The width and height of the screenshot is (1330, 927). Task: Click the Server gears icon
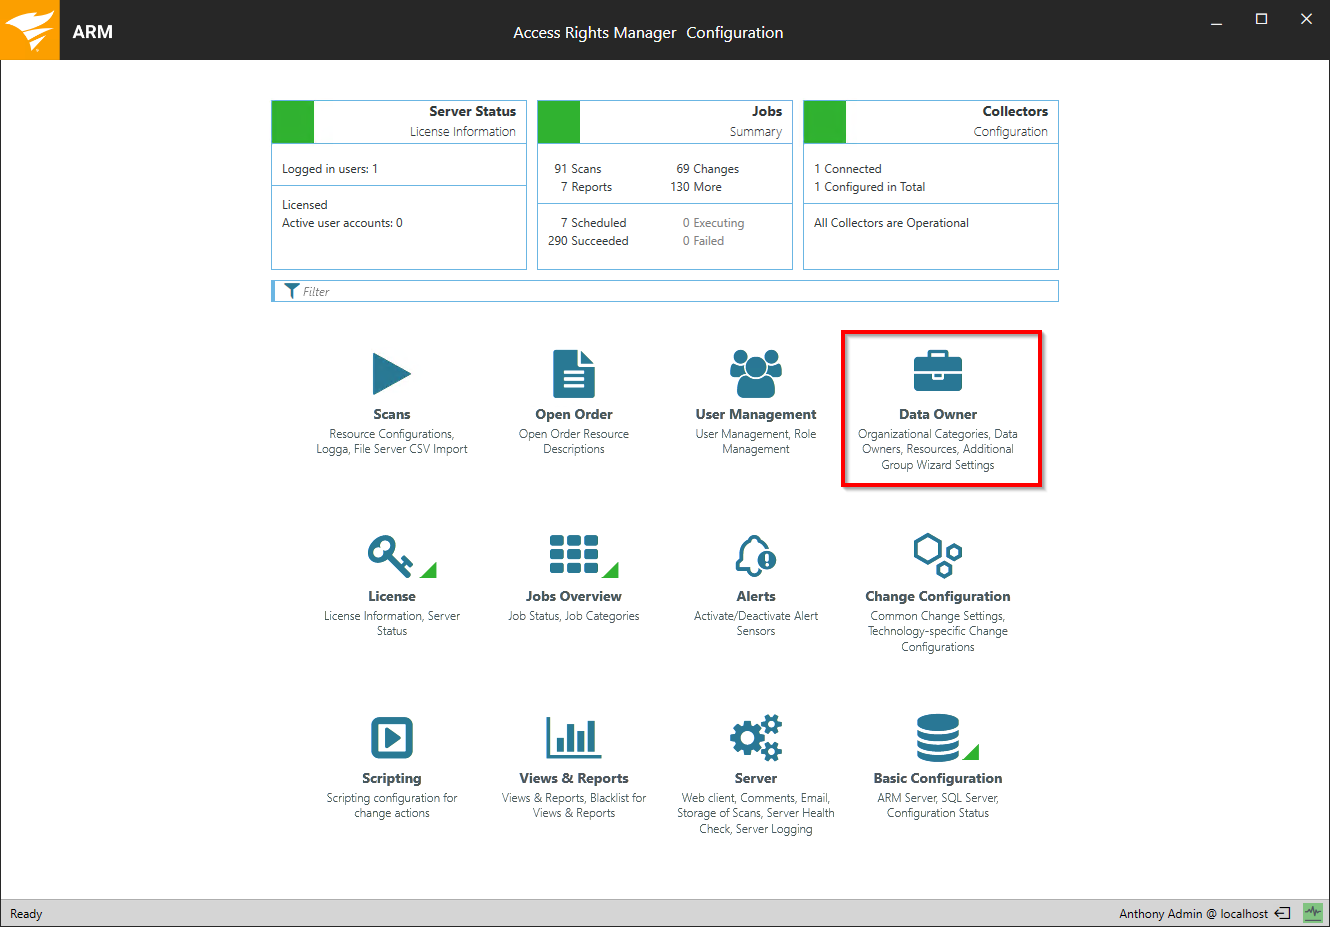click(x=755, y=738)
